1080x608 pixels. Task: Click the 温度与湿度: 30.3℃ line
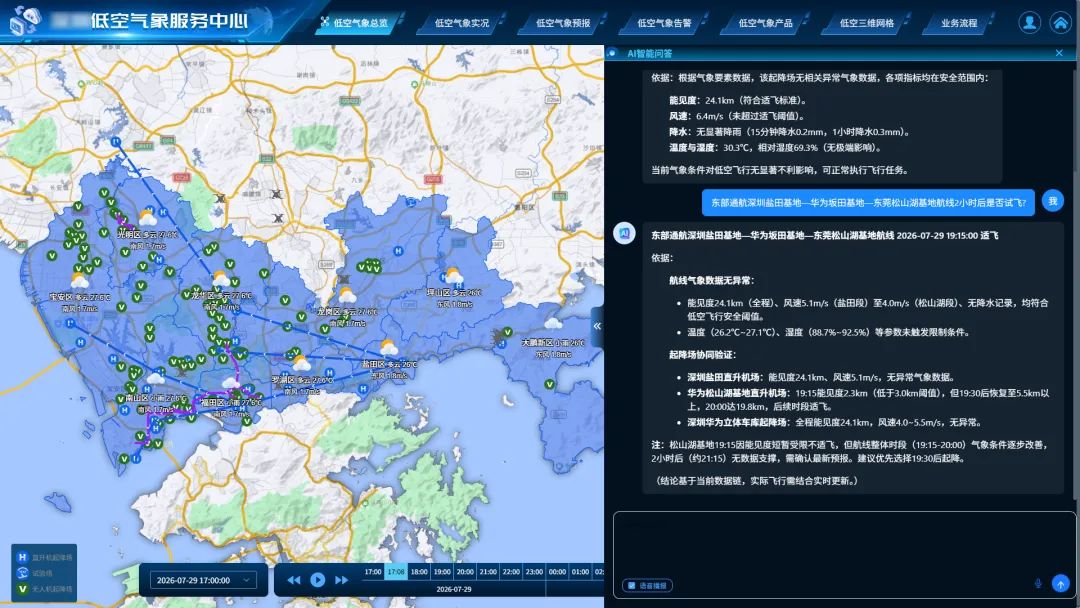coord(775,147)
